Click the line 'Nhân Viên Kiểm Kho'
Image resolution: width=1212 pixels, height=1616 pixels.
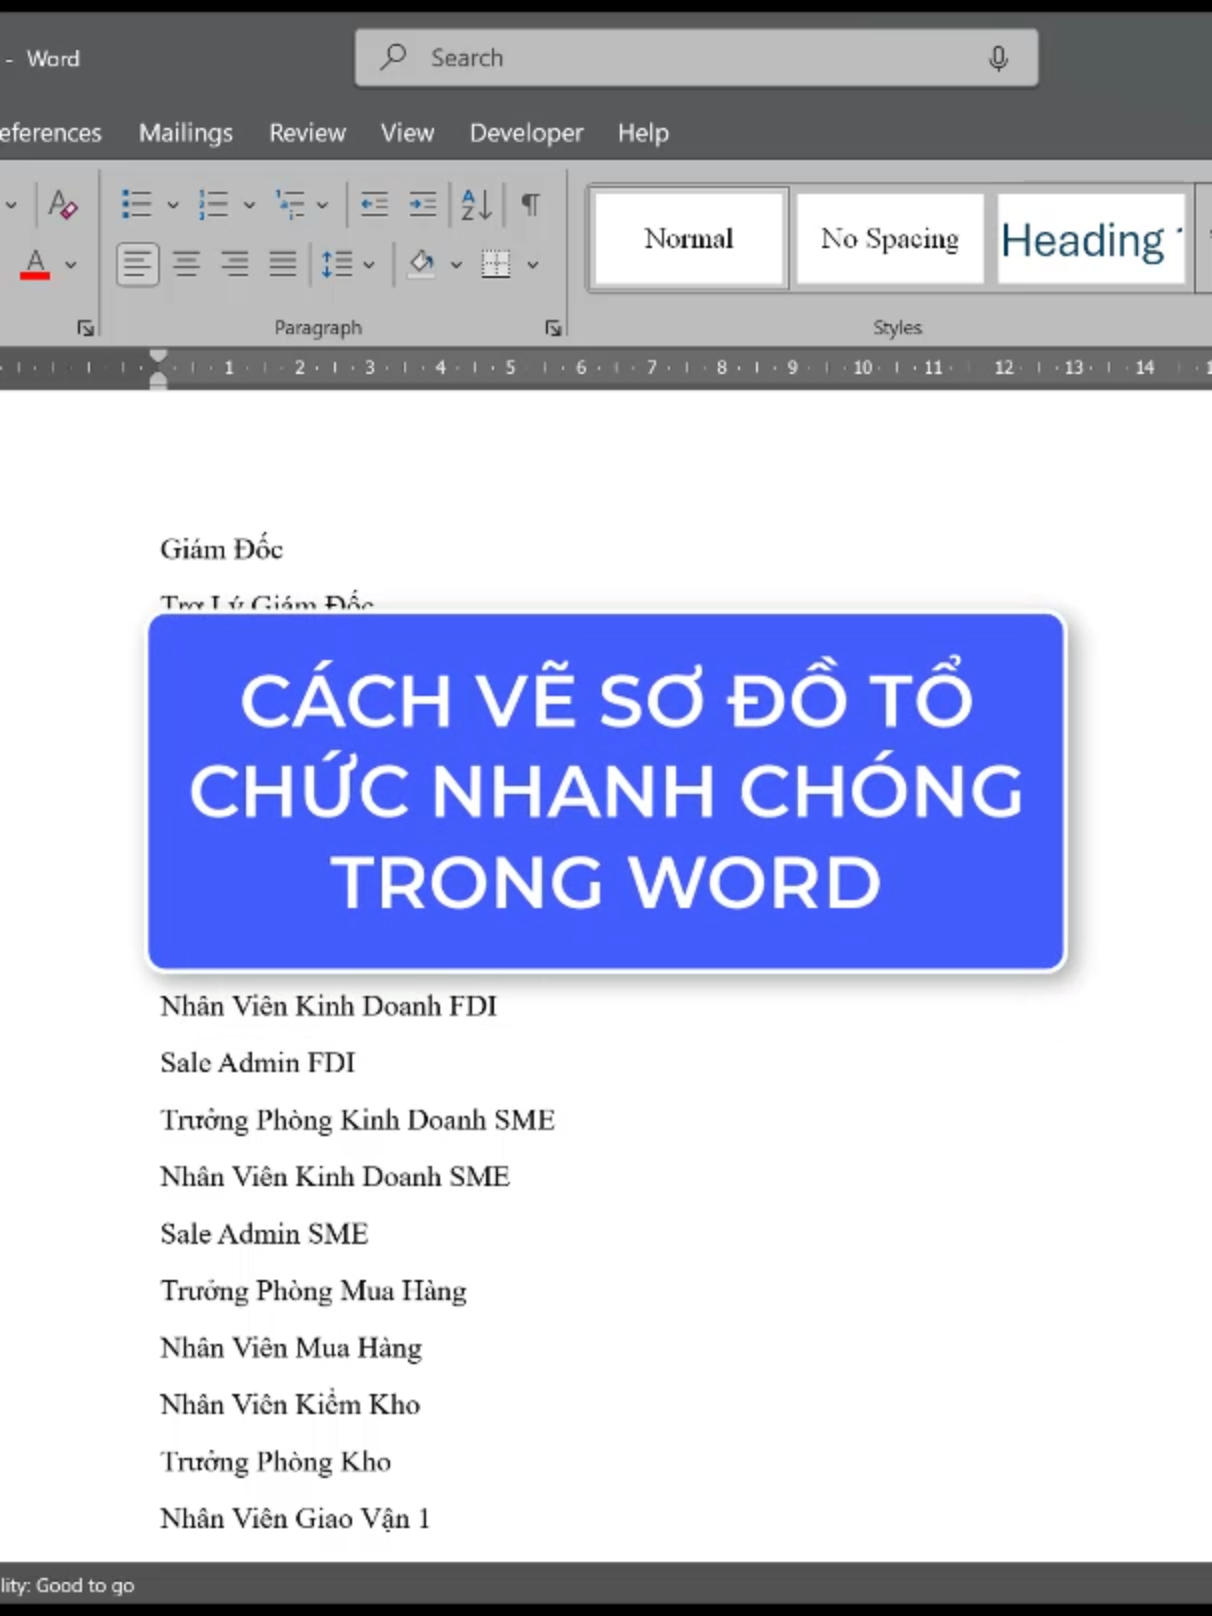point(290,1405)
